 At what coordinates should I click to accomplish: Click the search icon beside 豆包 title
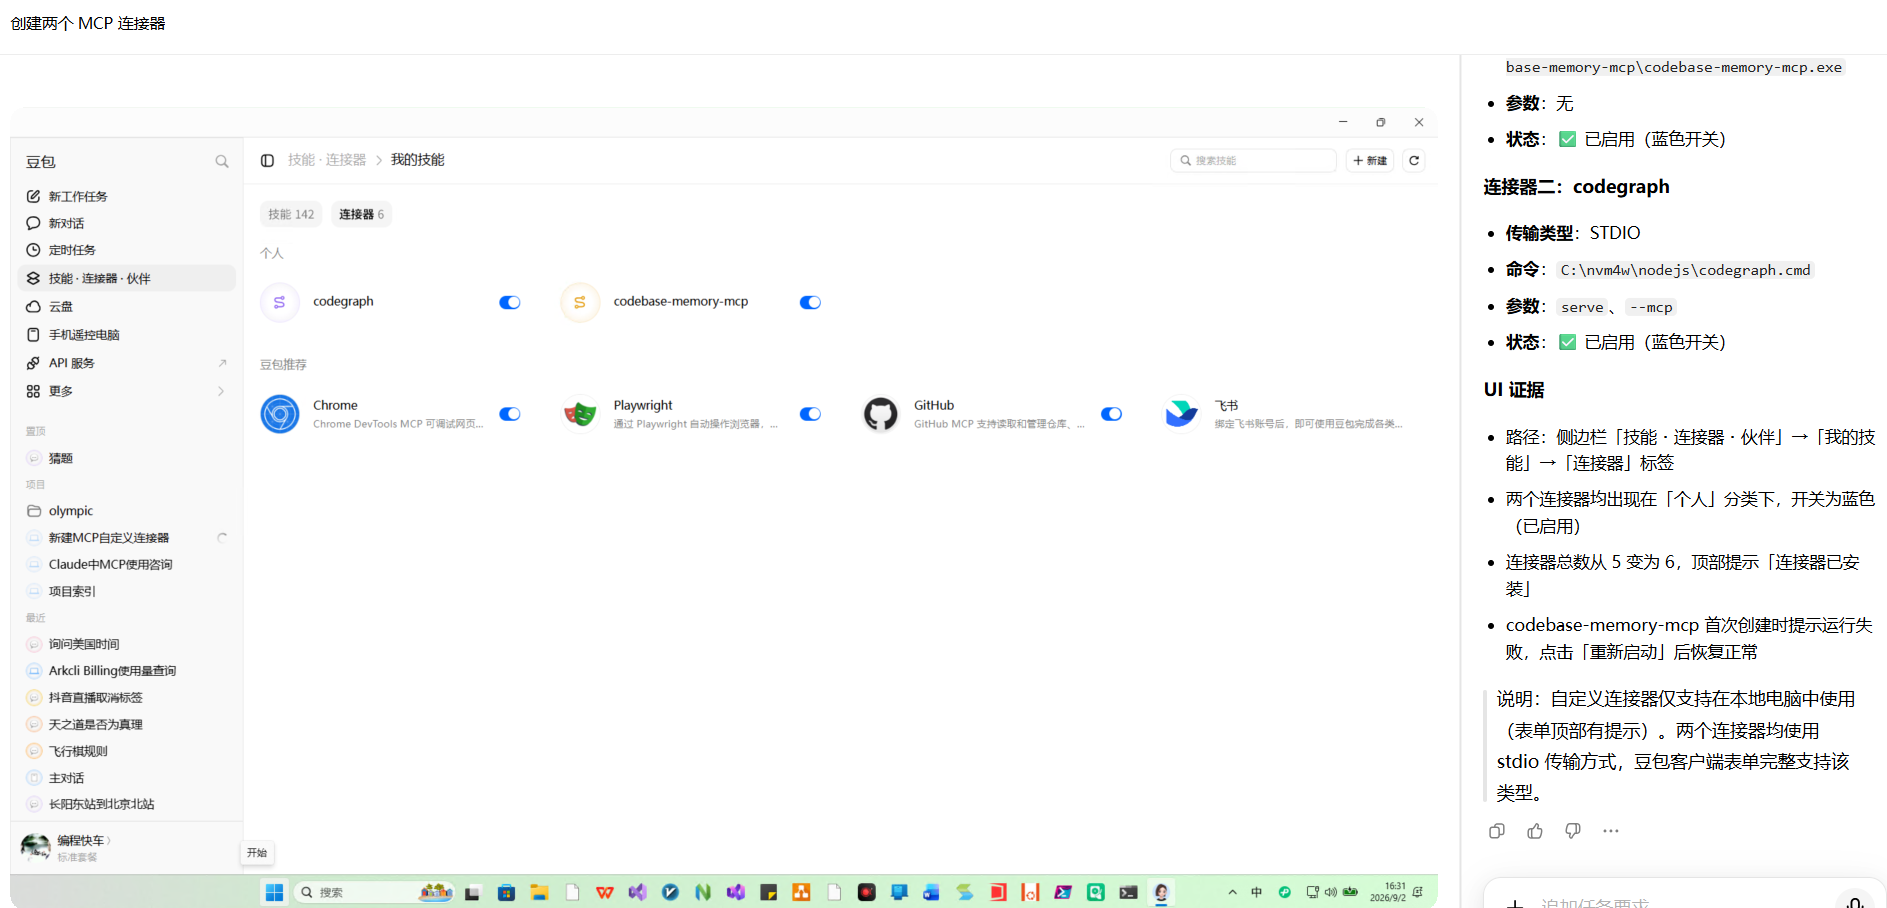222,162
